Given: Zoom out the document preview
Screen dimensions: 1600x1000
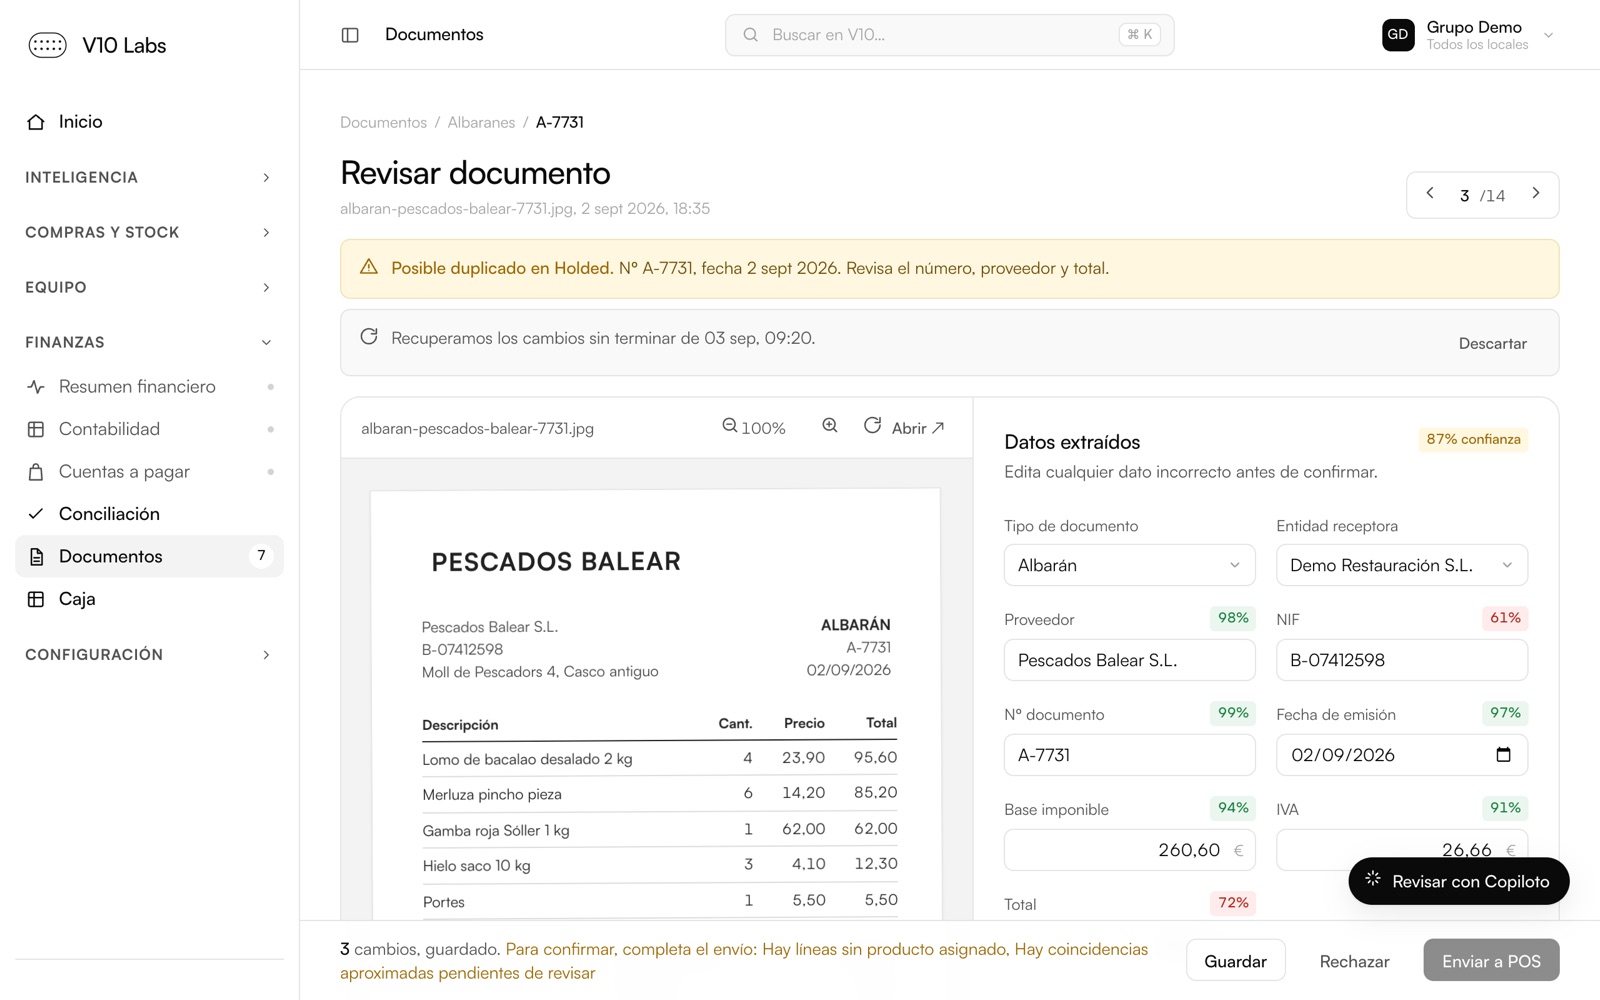Looking at the screenshot, I should click(x=730, y=426).
